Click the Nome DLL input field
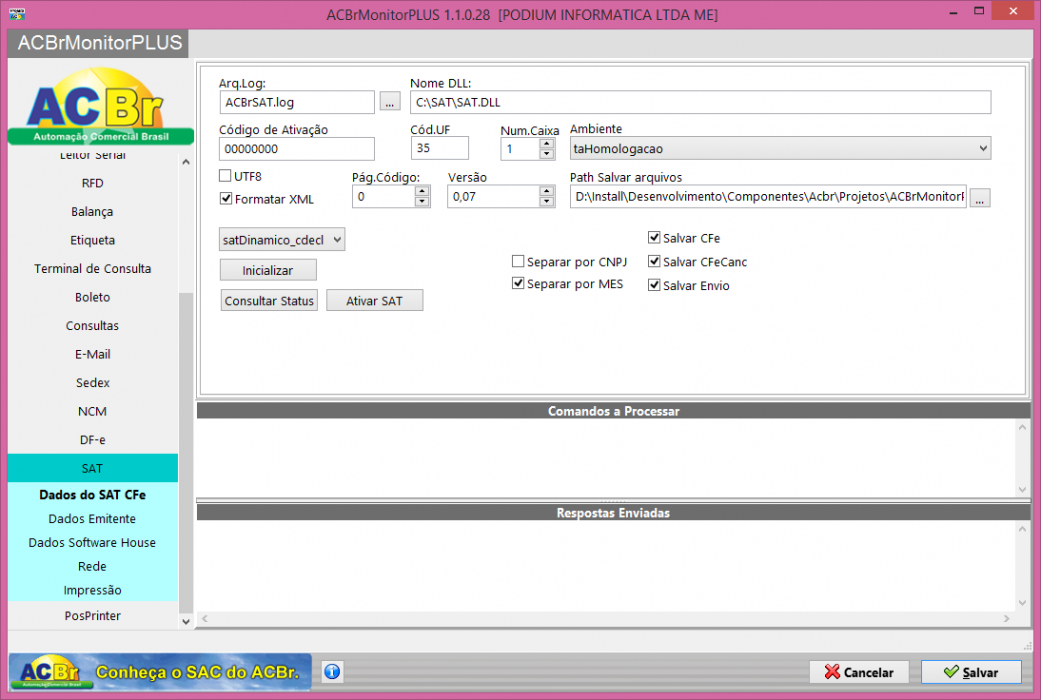The width and height of the screenshot is (1041, 700). point(700,102)
